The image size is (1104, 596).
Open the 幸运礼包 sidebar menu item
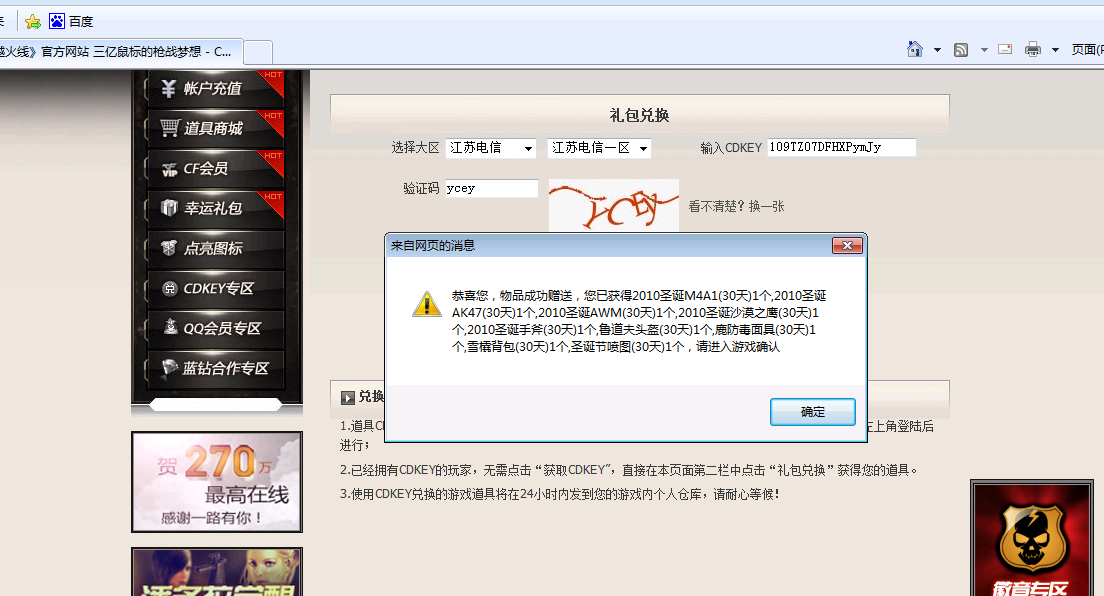(215, 209)
